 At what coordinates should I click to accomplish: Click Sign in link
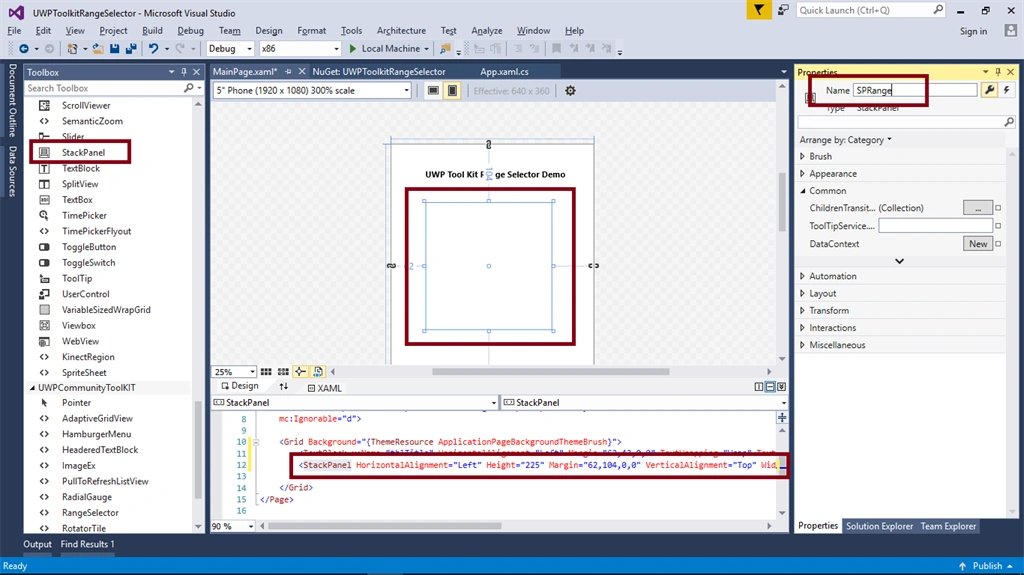(973, 31)
